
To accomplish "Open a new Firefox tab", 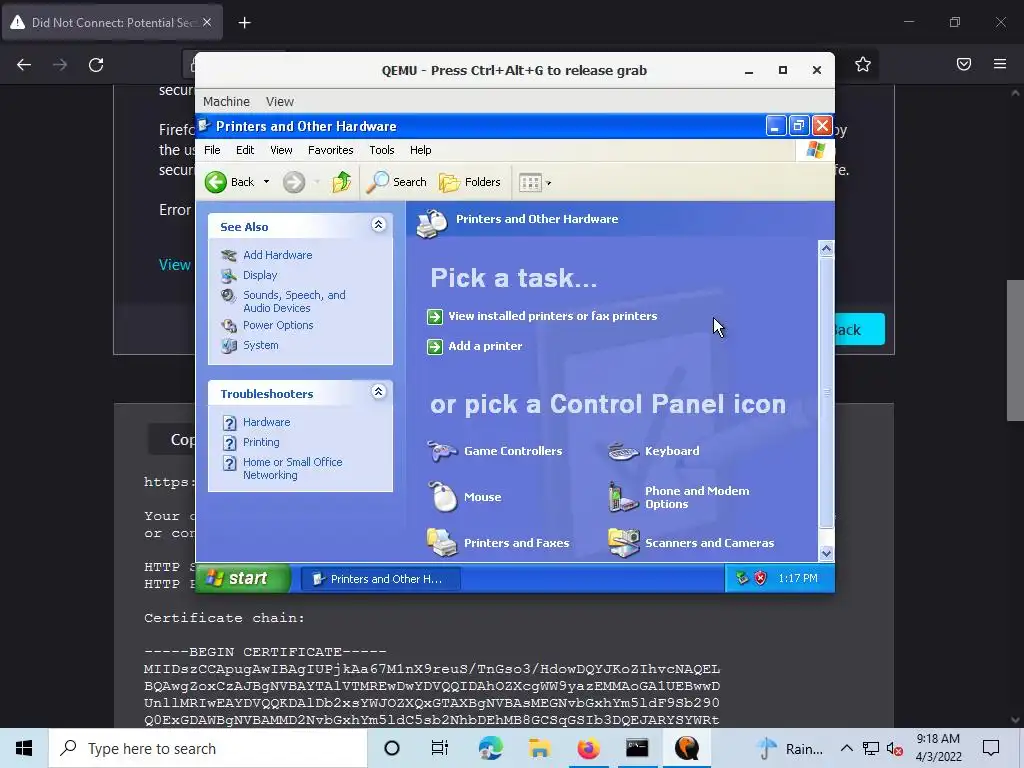I will 244,23.
